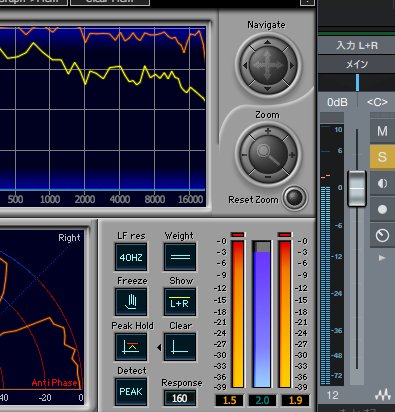
Task: Change LF res 40HZ setting
Action: click(131, 257)
